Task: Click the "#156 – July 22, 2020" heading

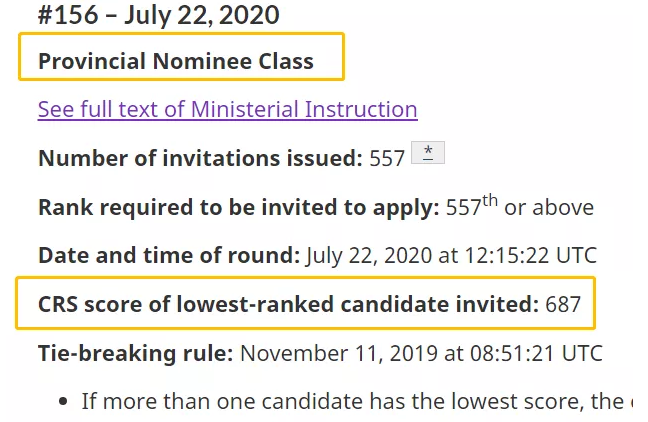Action: click(x=160, y=15)
